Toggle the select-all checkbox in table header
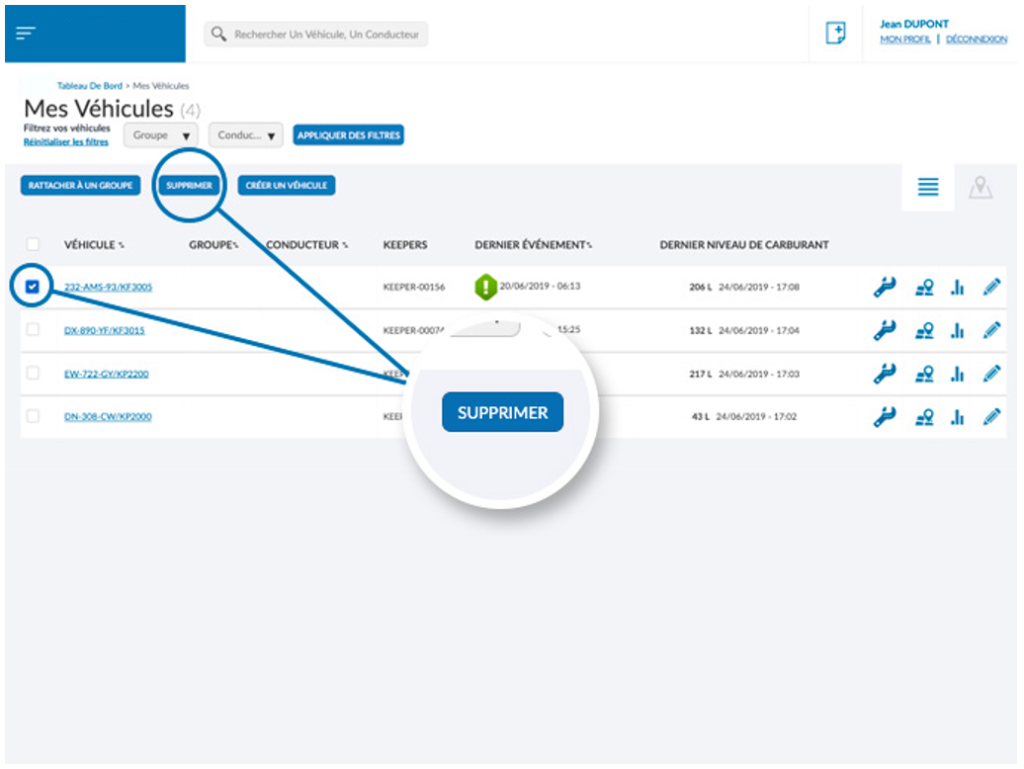This screenshot has height=769, width=1024. pyautogui.click(x=33, y=244)
